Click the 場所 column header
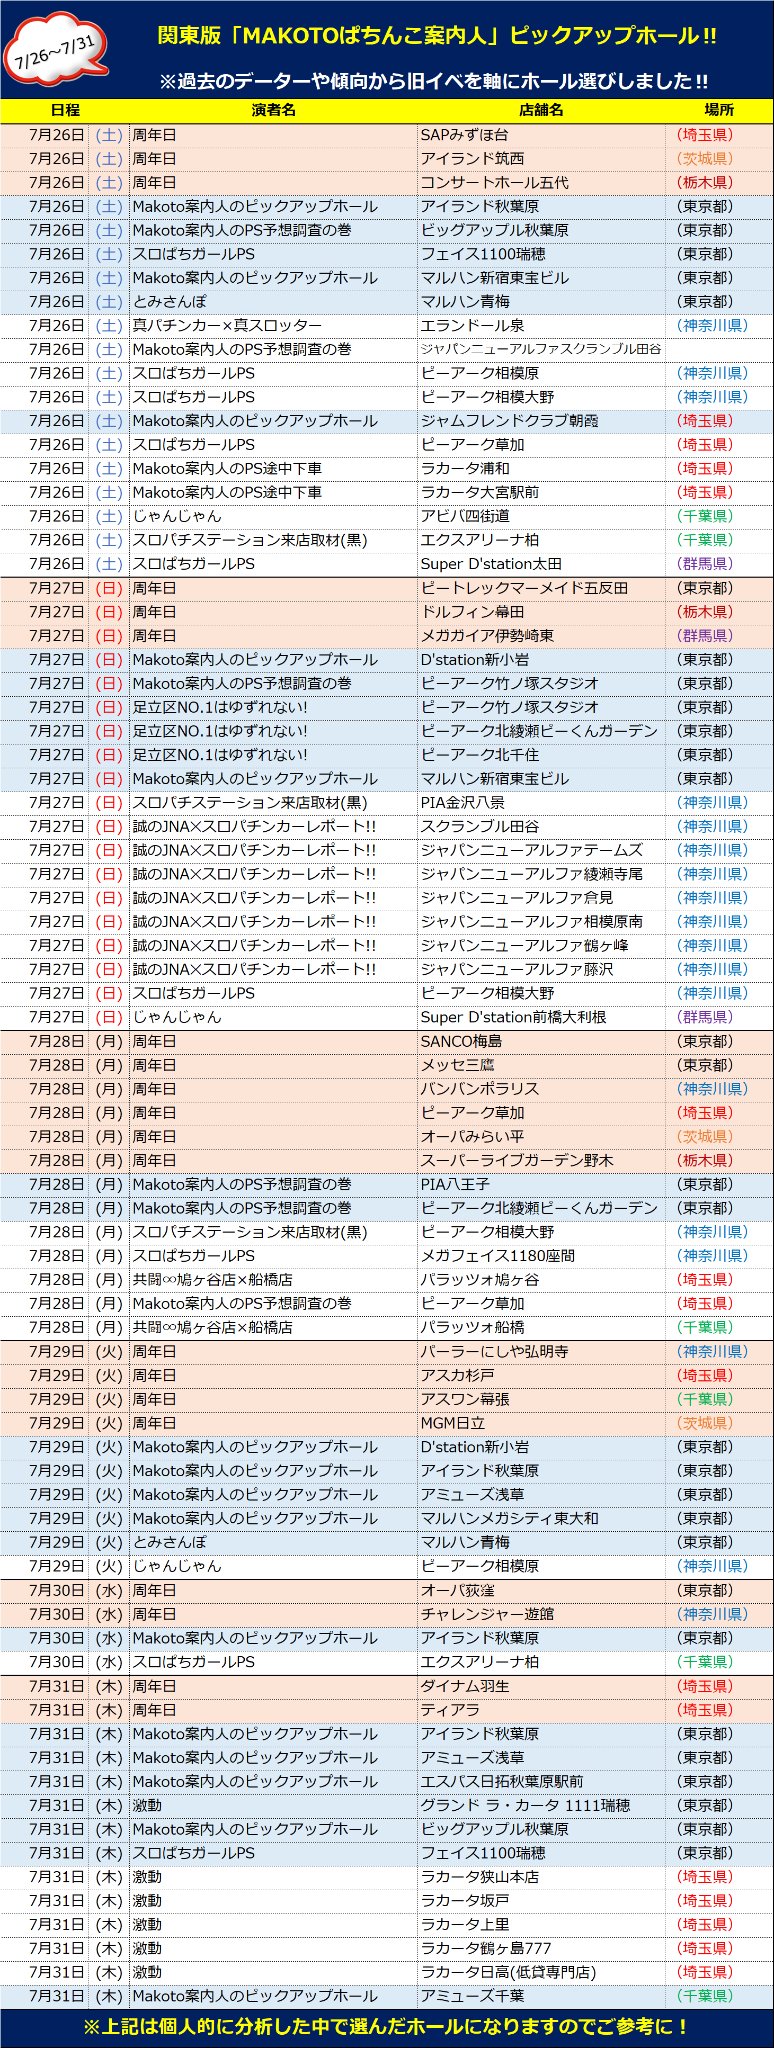774x2048 pixels. click(719, 110)
